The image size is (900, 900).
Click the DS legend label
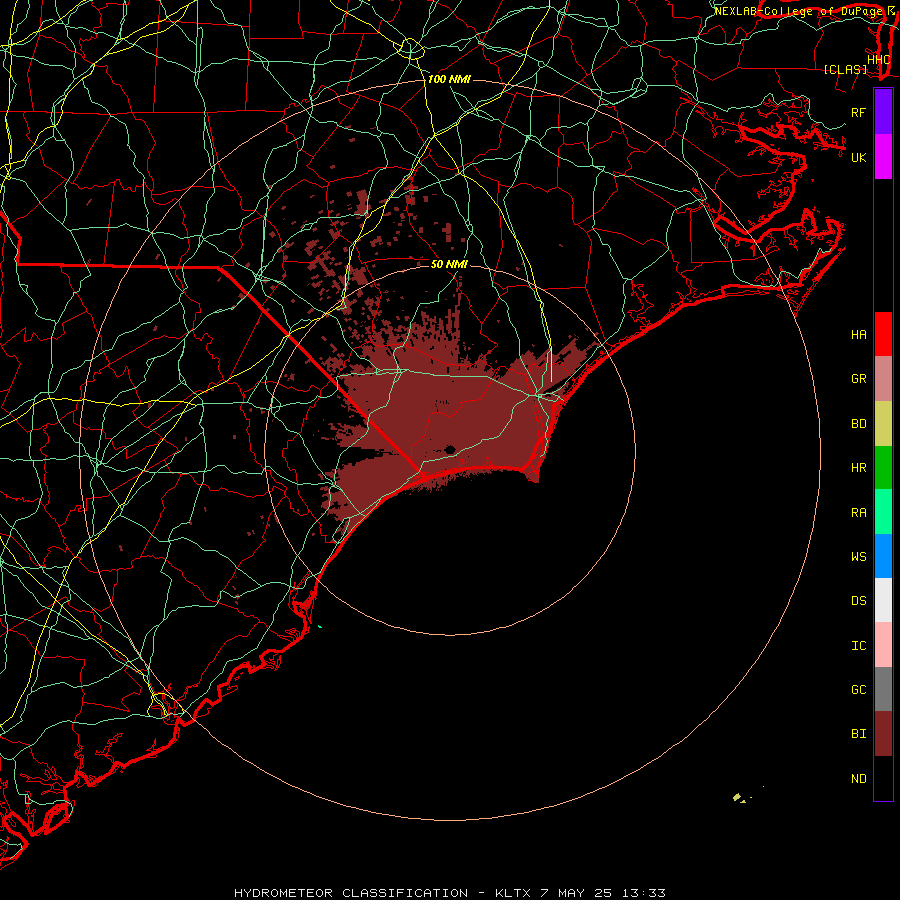[x=859, y=601]
